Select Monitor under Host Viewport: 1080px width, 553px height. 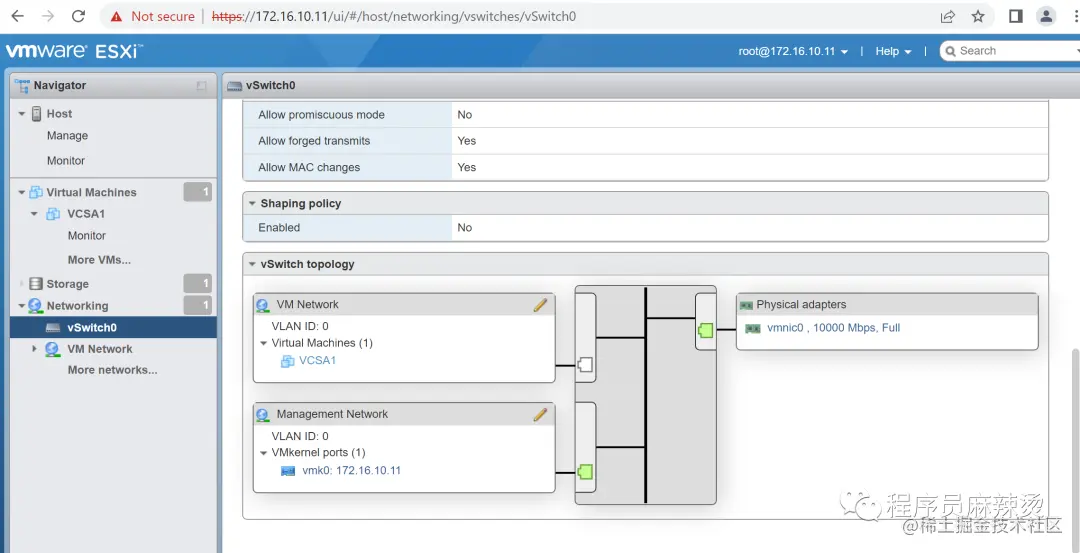click(x=66, y=160)
